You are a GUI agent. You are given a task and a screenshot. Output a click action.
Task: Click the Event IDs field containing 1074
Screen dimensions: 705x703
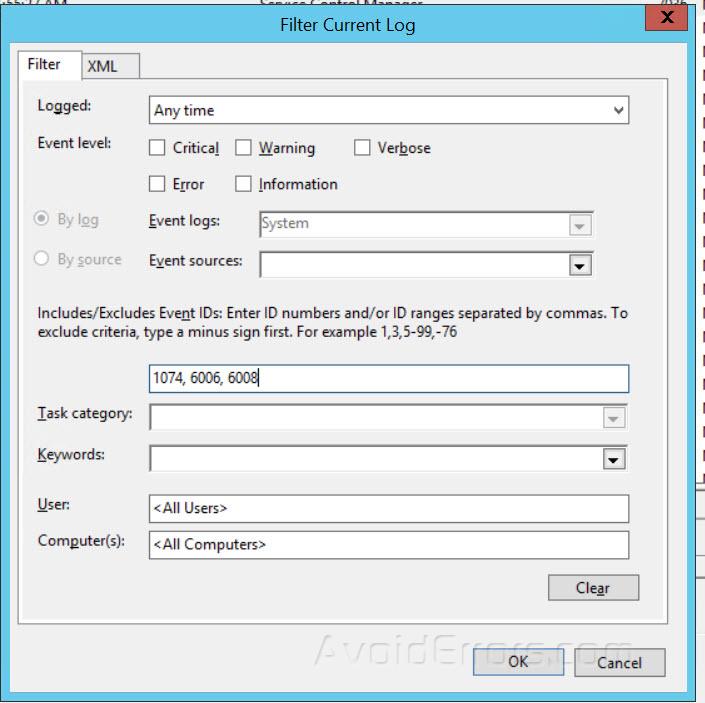389,378
